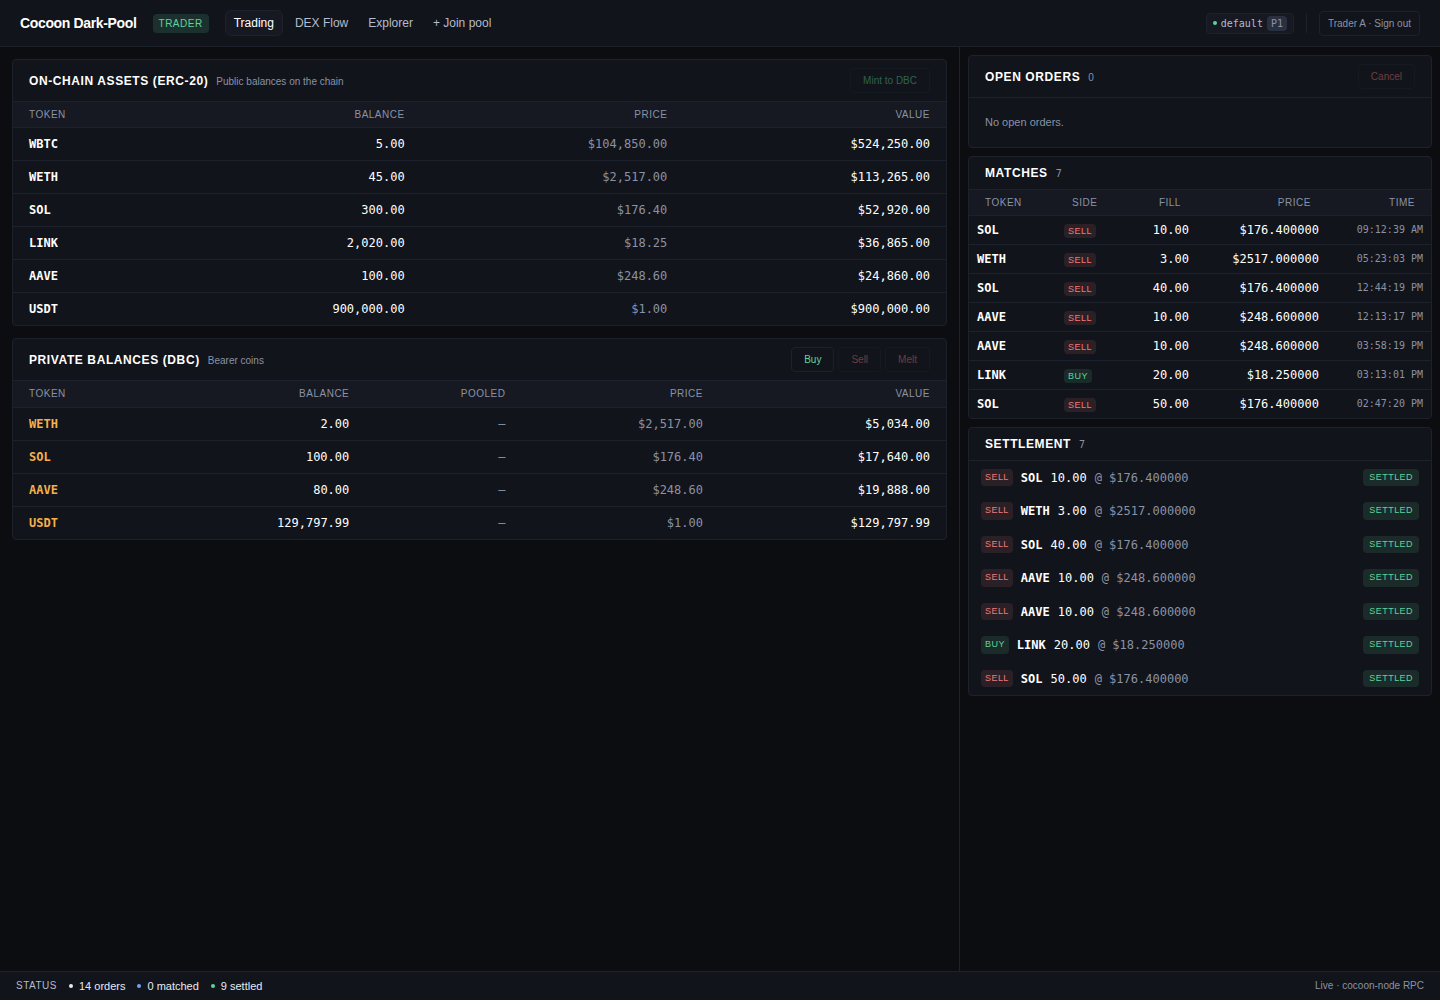1440x1000 pixels.
Task: Click the OPEN ORDERS panel heading
Action: tap(1032, 77)
